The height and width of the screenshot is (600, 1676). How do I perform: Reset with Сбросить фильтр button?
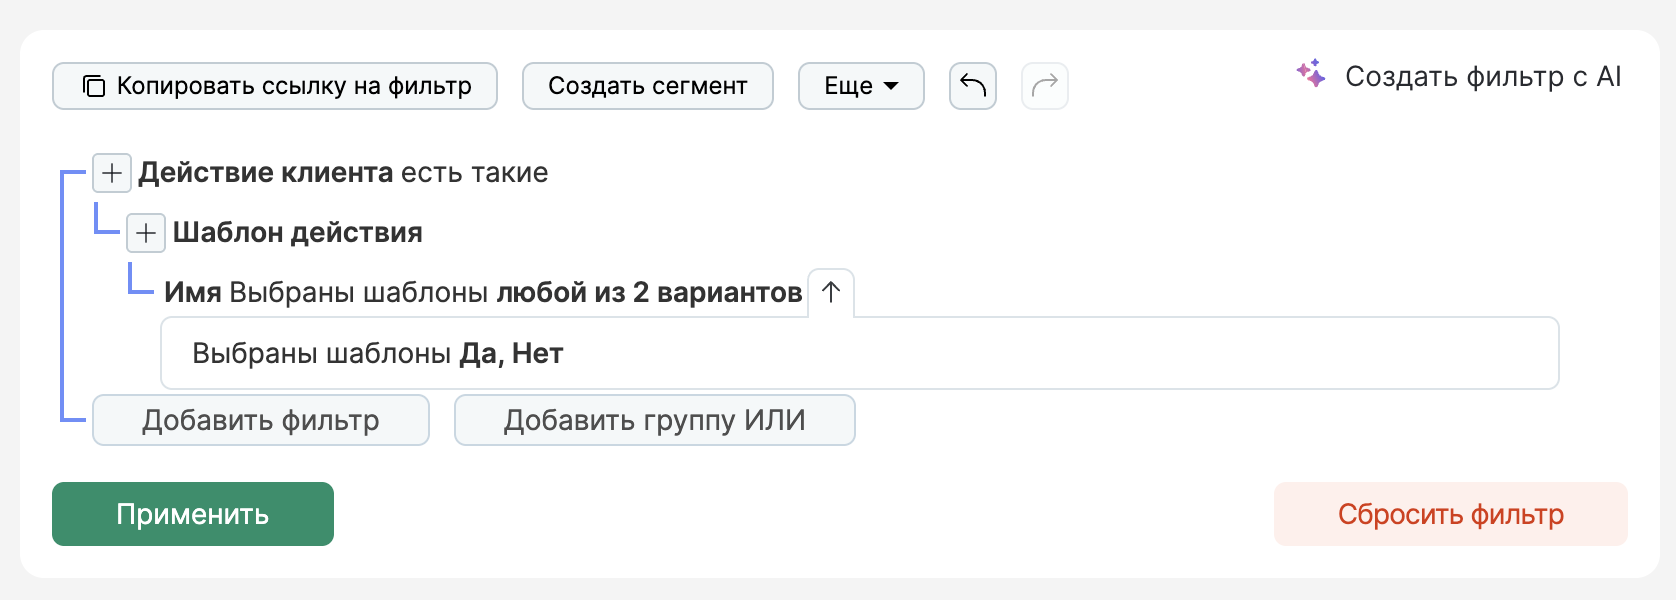[1451, 514]
